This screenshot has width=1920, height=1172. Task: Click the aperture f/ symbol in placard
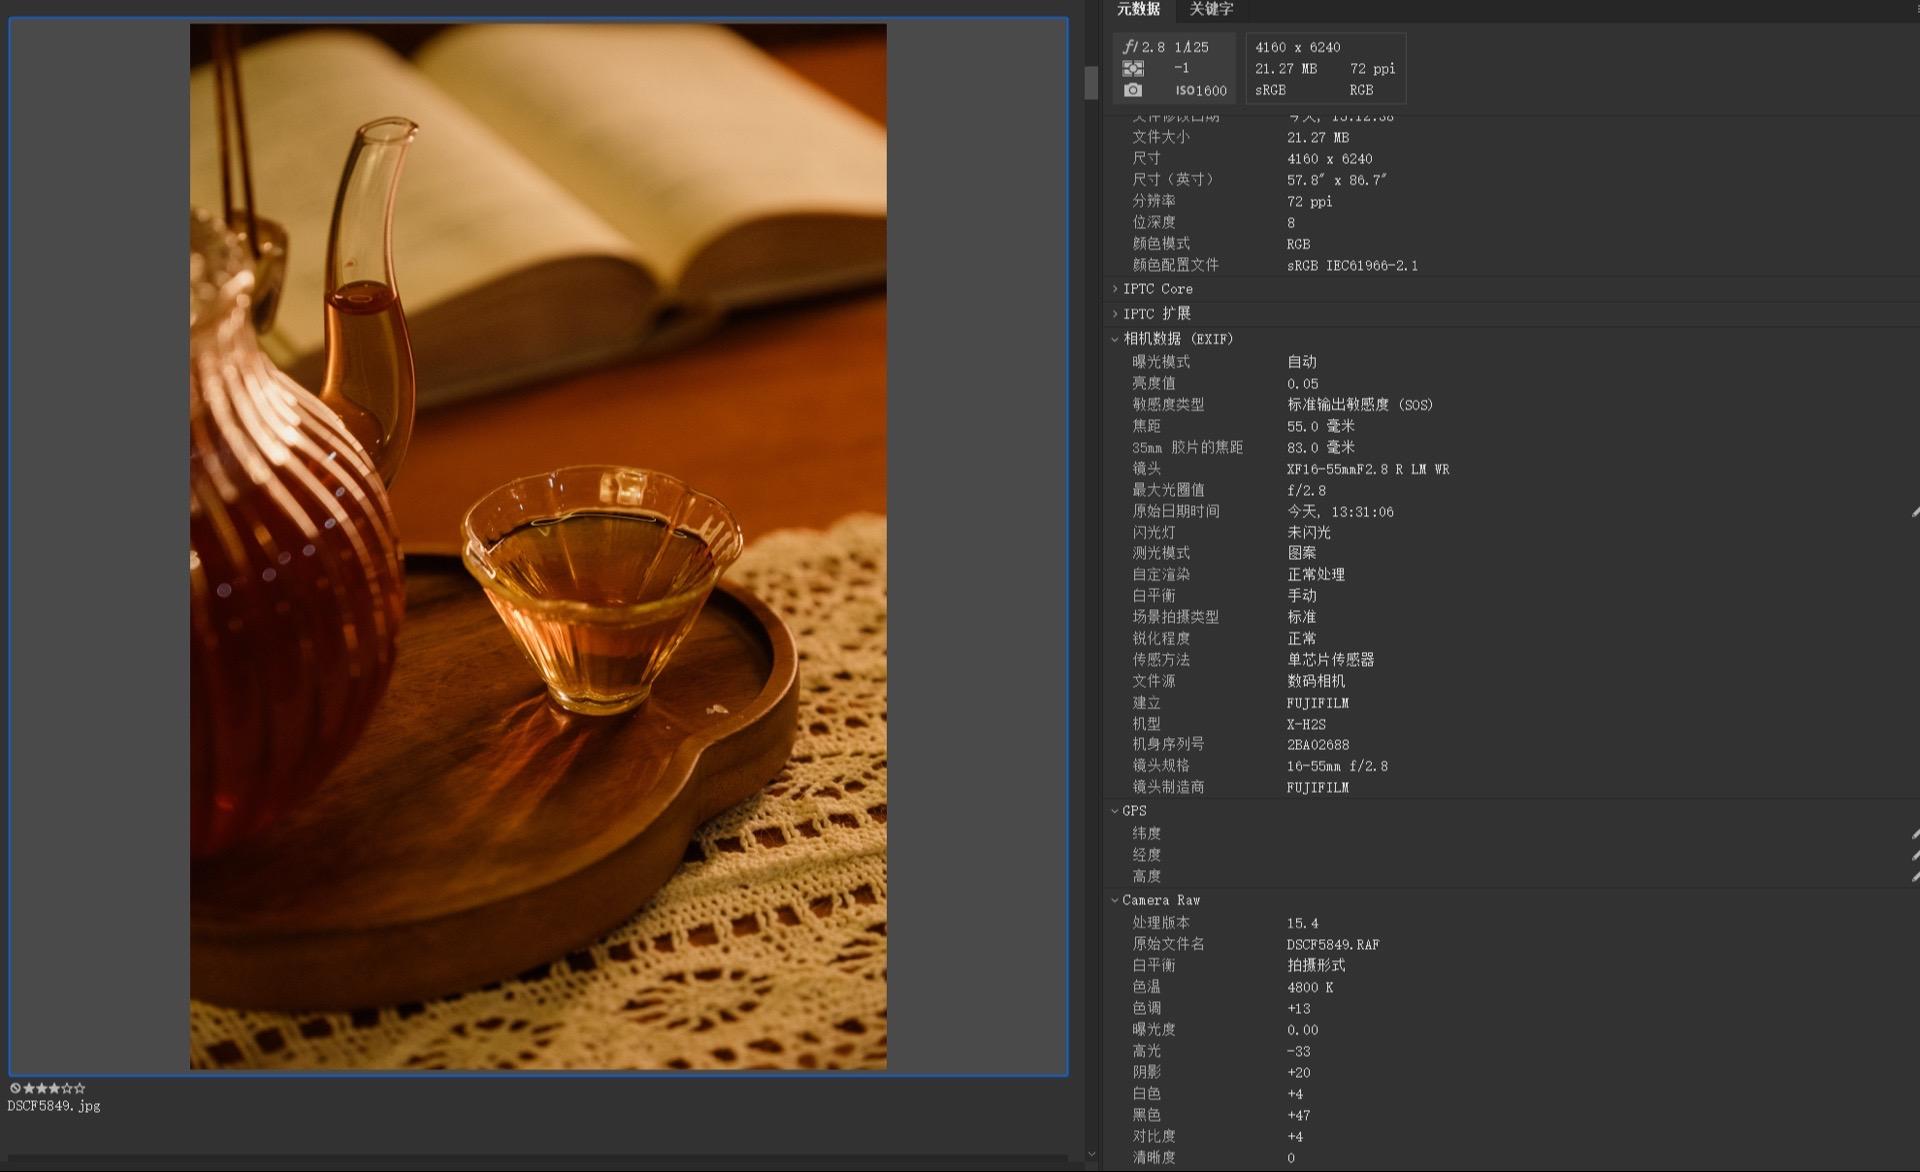click(x=1130, y=46)
